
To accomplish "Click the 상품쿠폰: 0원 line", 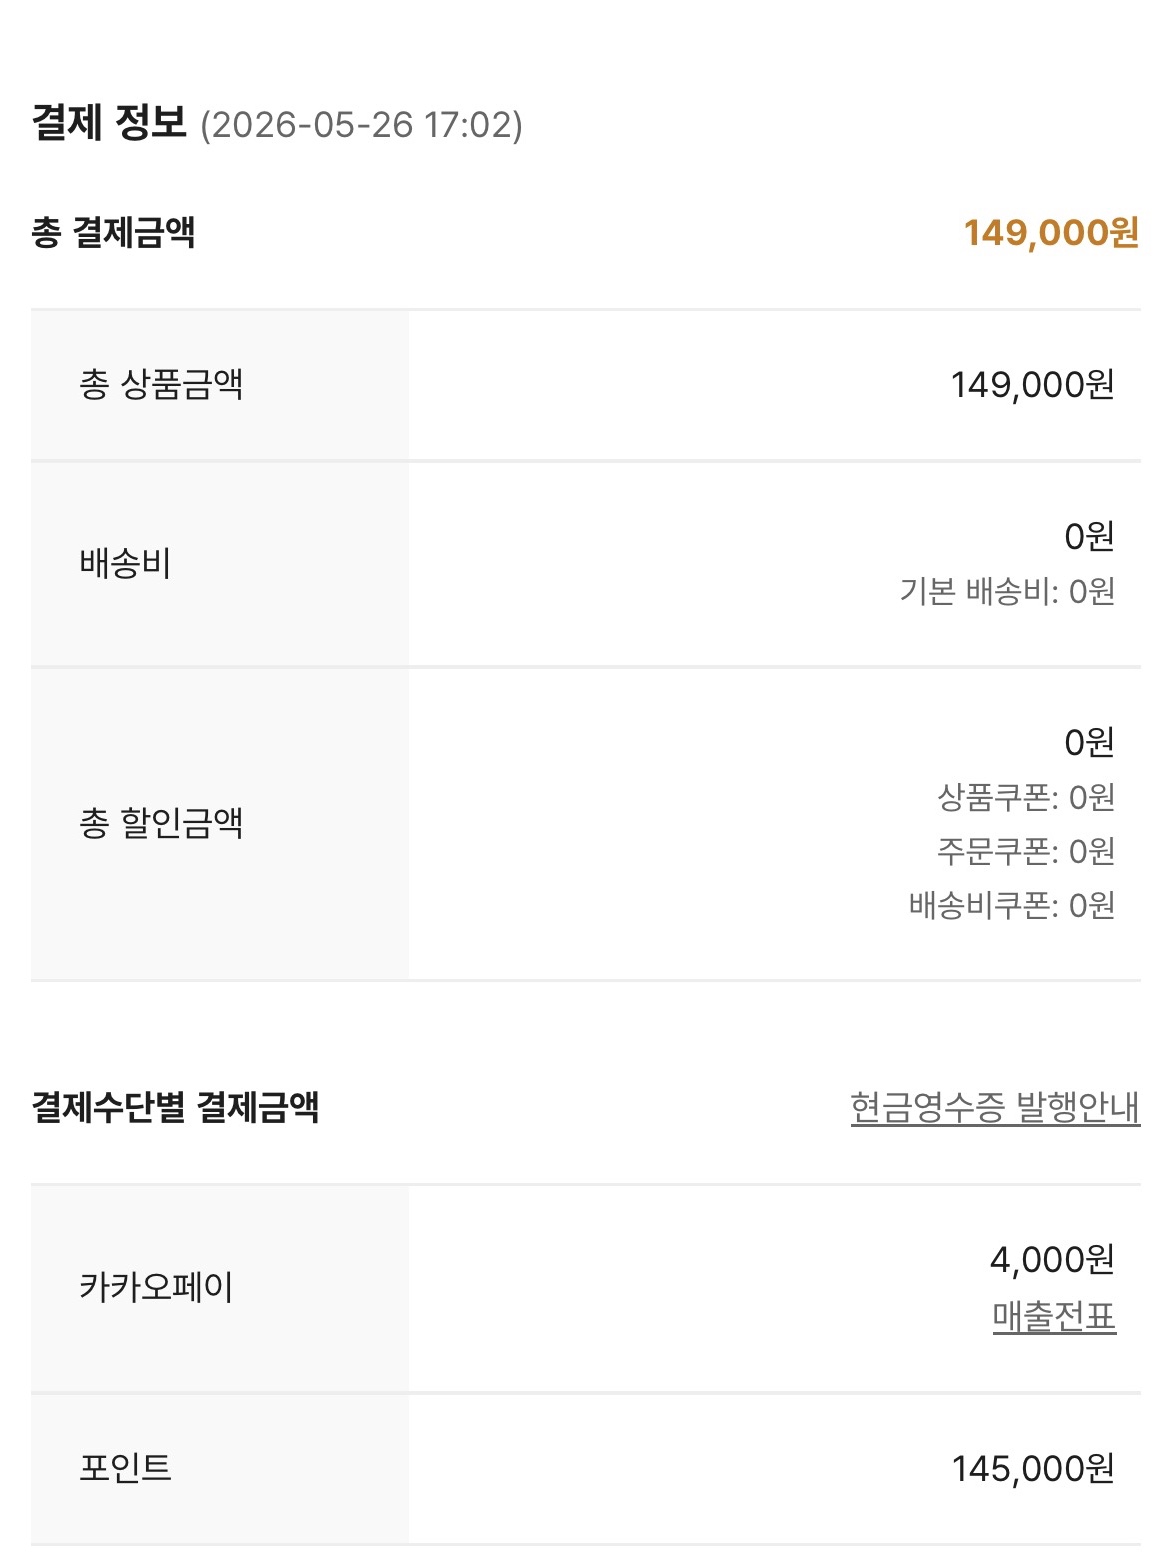I will pos(1025,797).
